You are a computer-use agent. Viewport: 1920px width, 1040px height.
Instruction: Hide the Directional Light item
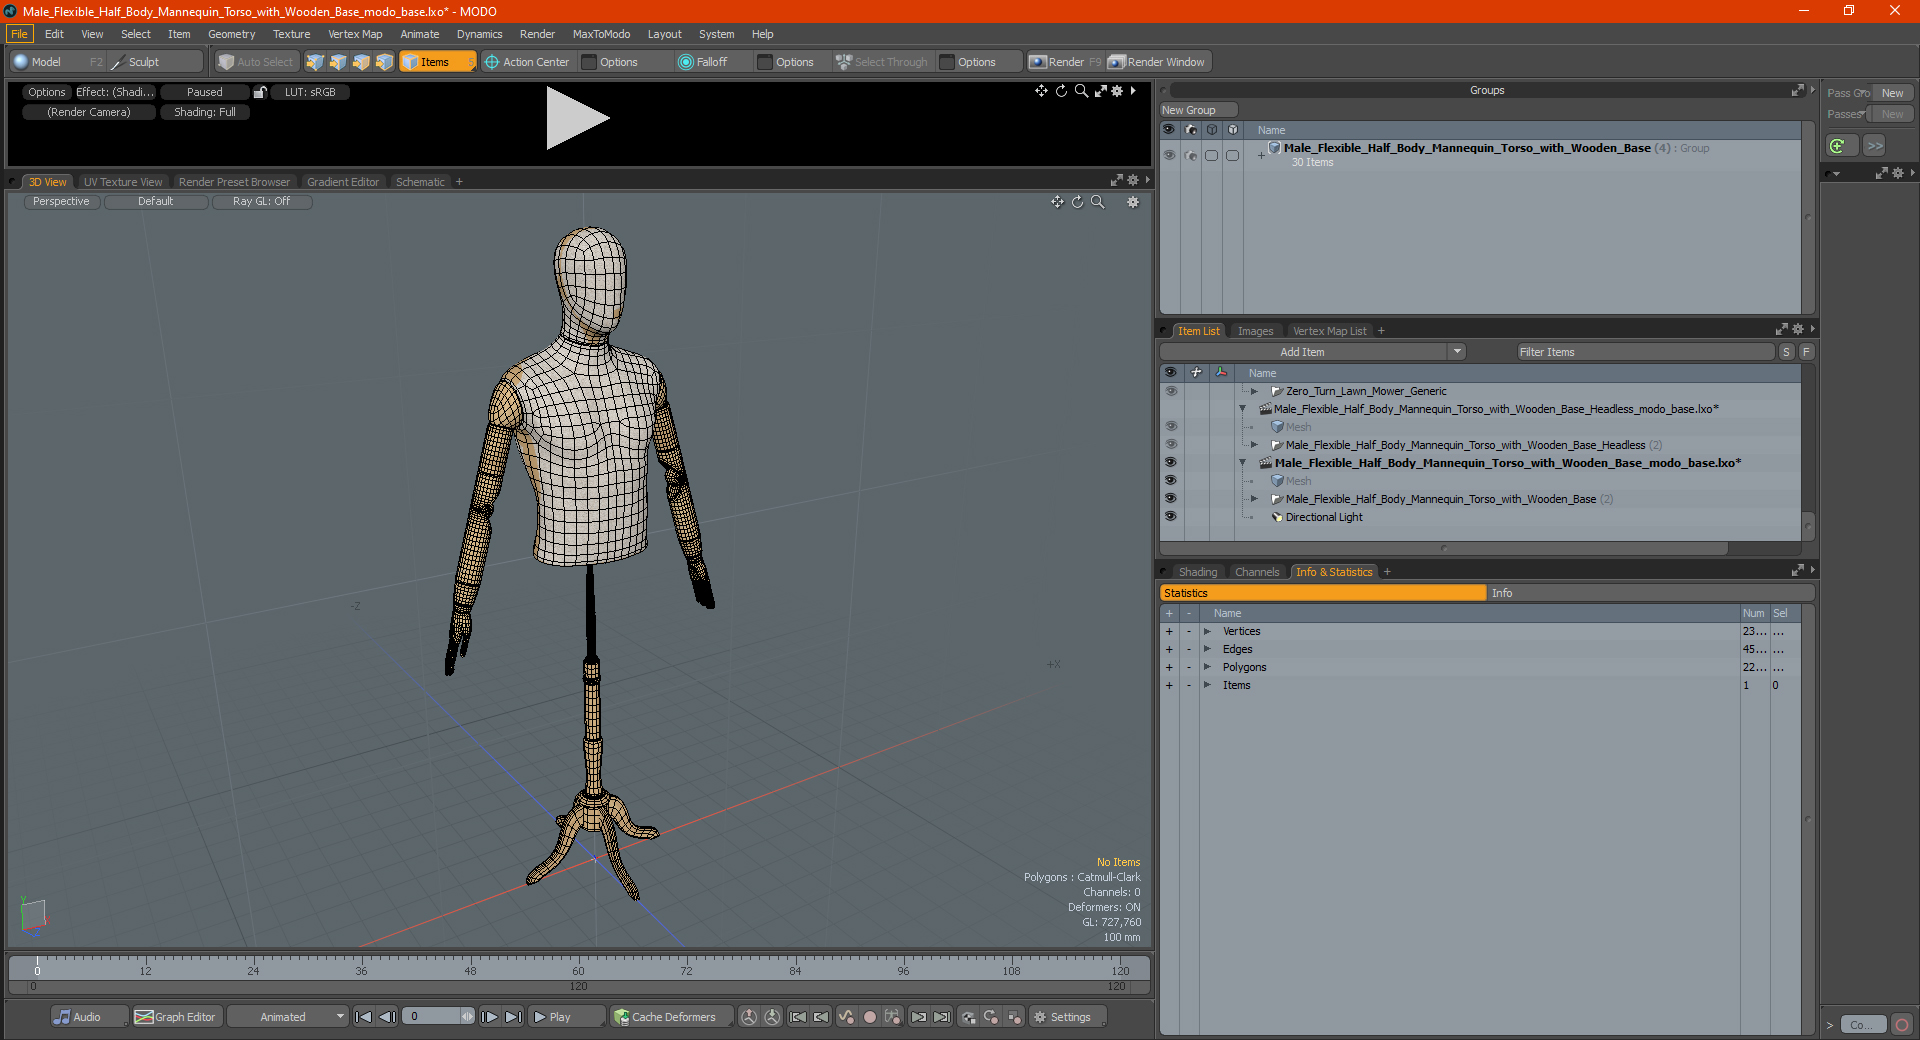(x=1170, y=517)
